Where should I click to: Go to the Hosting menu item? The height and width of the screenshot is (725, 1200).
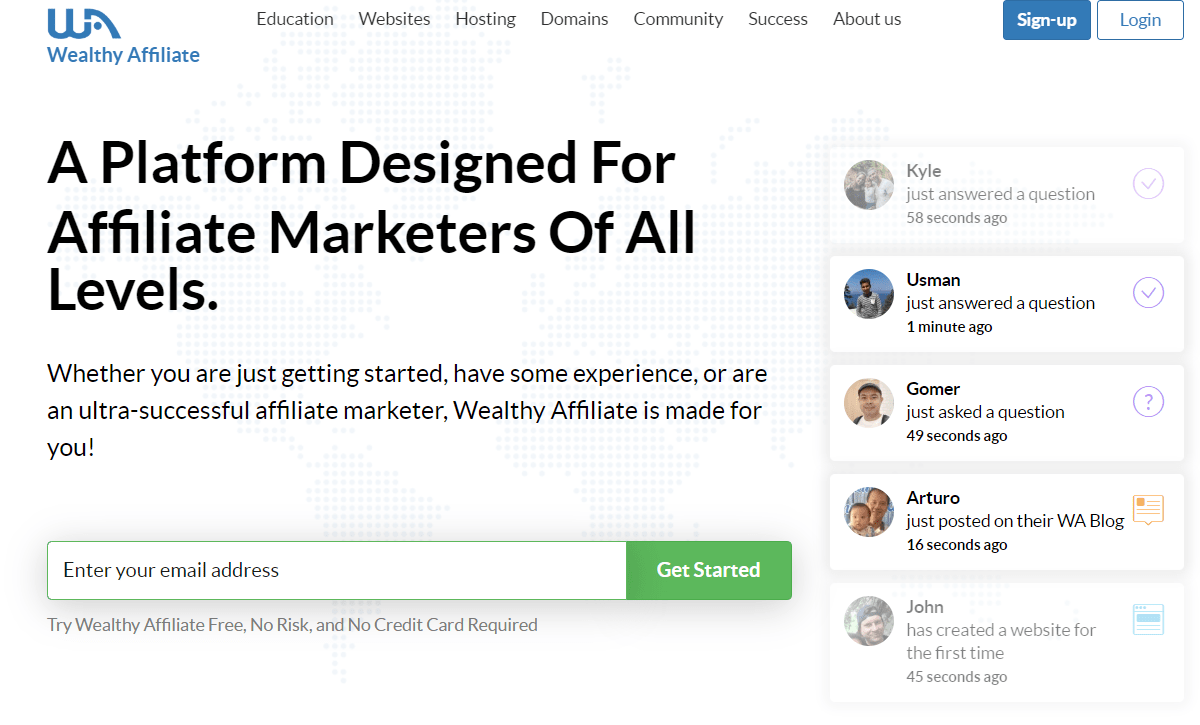pos(485,19)
